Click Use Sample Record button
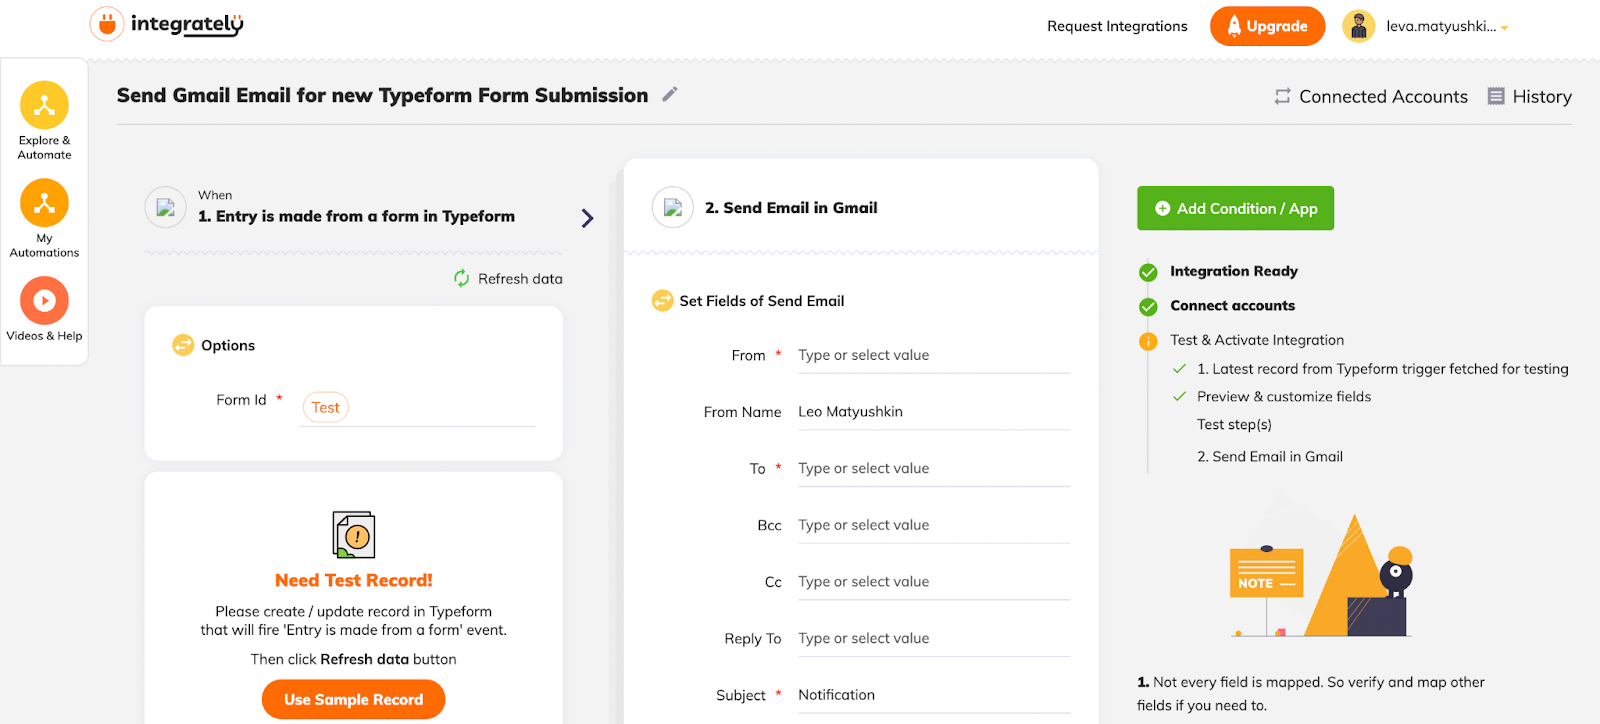 pyautogui.click(x=353, y=699)
